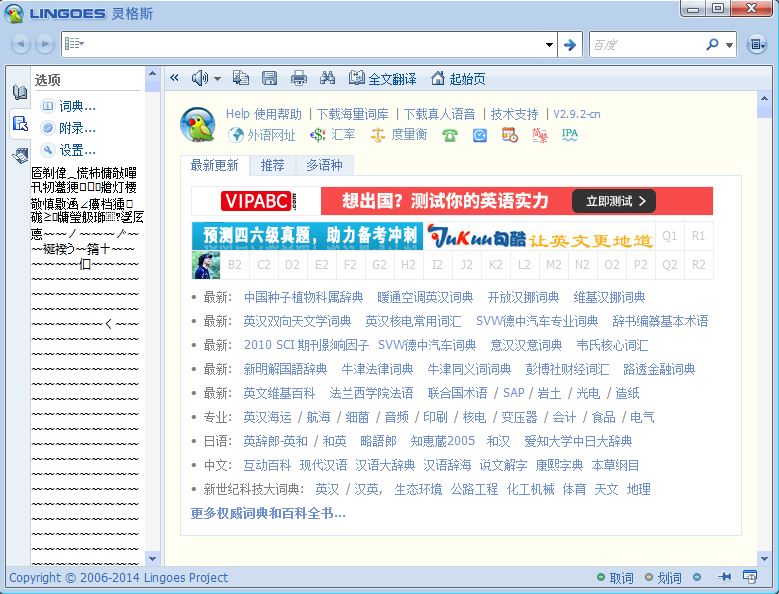779x594 pixels.
Task: Click the blue time zone icon
Action: [479, 135]
